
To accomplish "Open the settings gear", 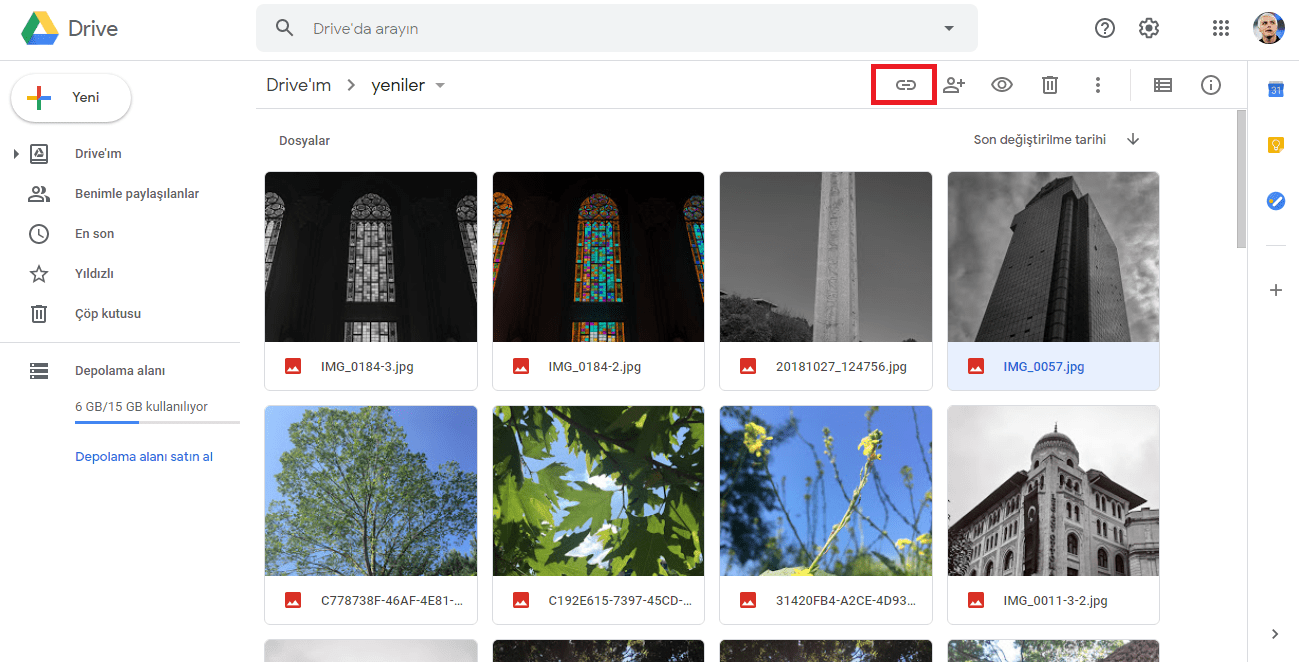I will [1149, 28].
